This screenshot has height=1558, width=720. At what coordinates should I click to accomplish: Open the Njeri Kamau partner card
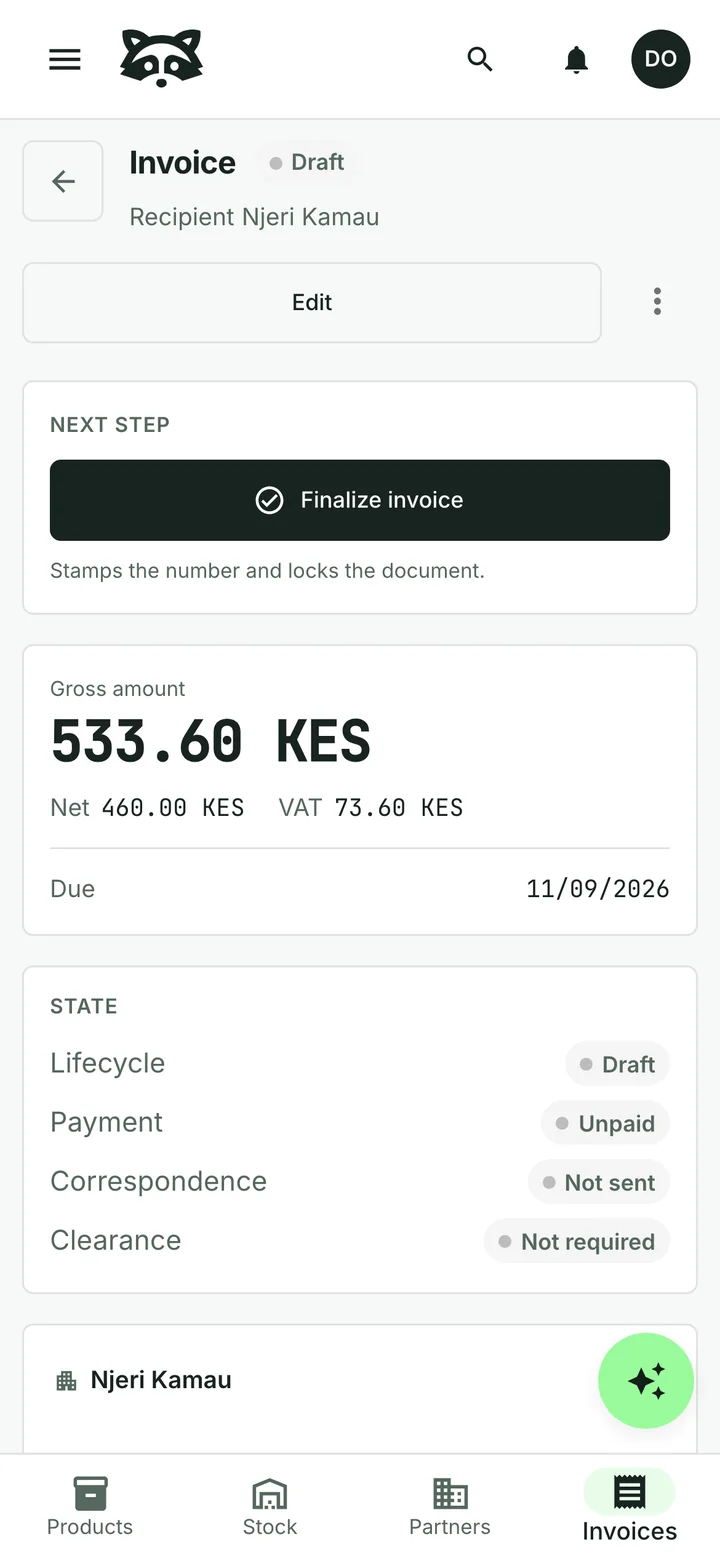[x=360, y=1388]
